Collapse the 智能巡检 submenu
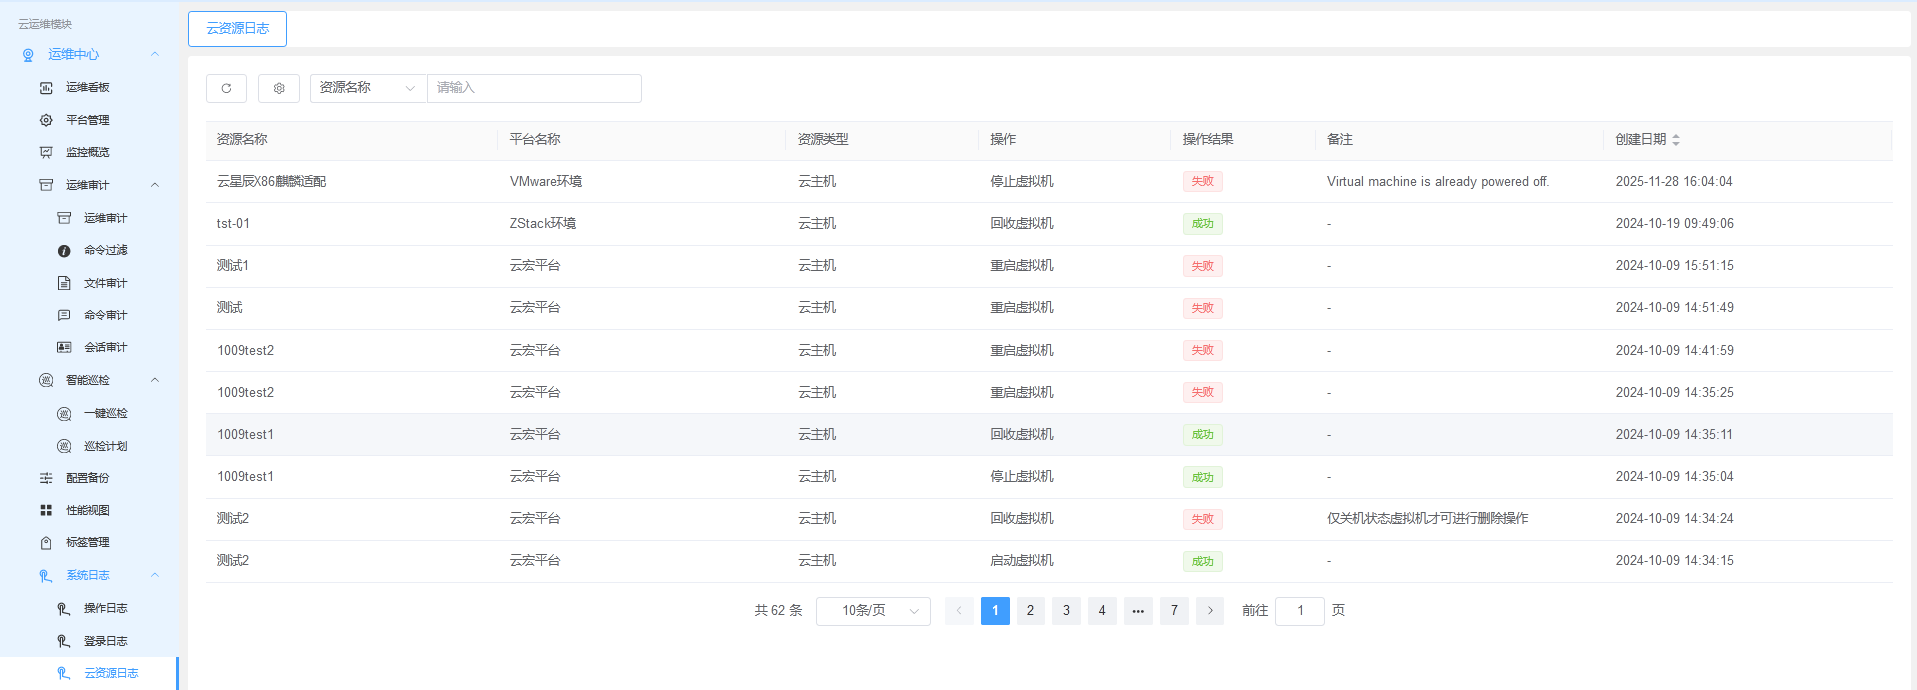Screen dimensions: 1917x690 [x=155, y=380]
